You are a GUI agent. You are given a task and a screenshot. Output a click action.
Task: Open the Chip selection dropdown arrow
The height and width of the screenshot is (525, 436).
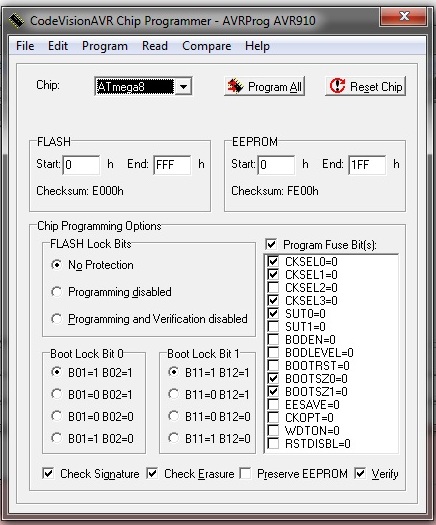point(183,87)
